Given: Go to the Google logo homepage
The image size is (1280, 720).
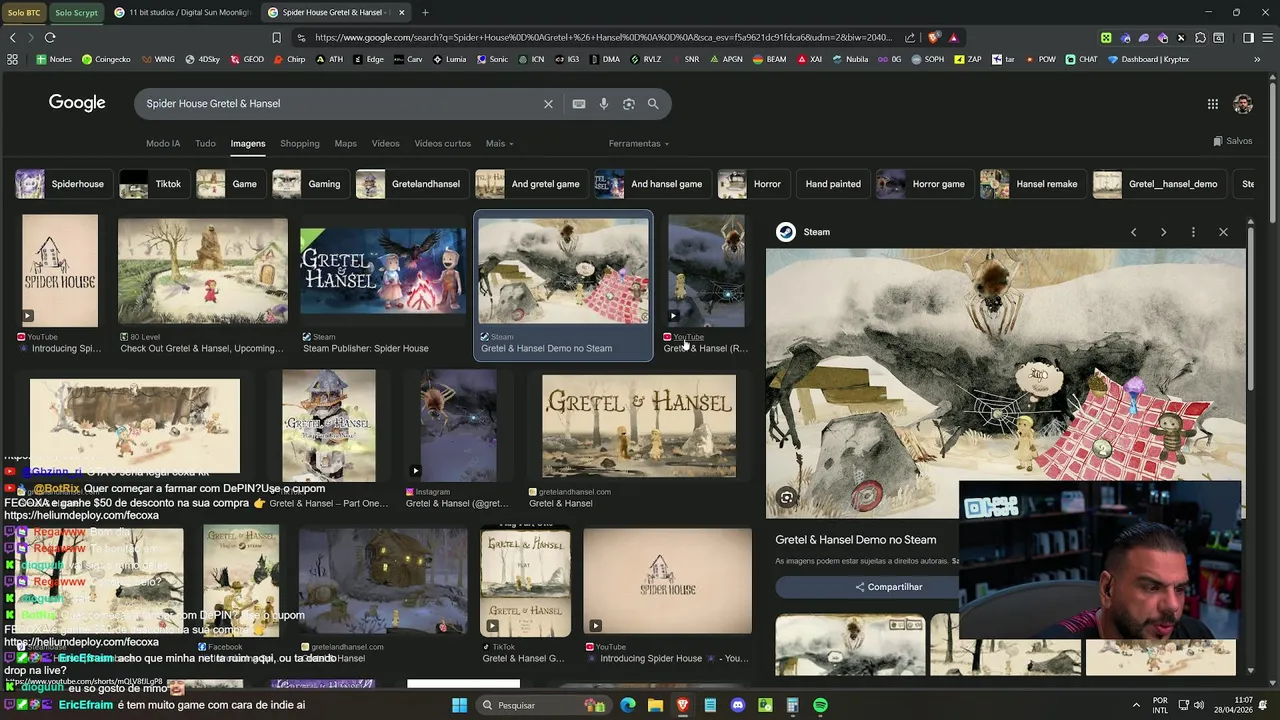Looking at the screenshot, I should pos(77,103).
